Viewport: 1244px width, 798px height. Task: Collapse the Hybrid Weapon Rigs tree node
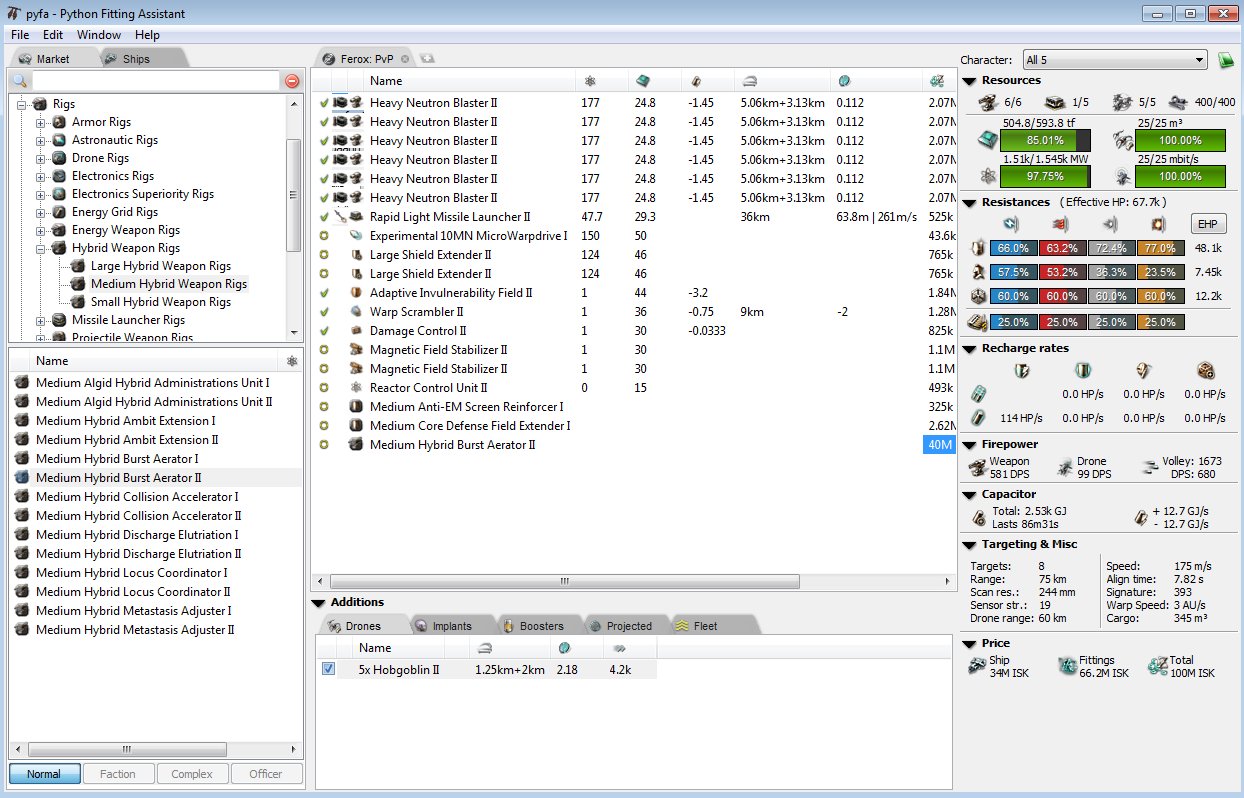(x=41, y=248)
